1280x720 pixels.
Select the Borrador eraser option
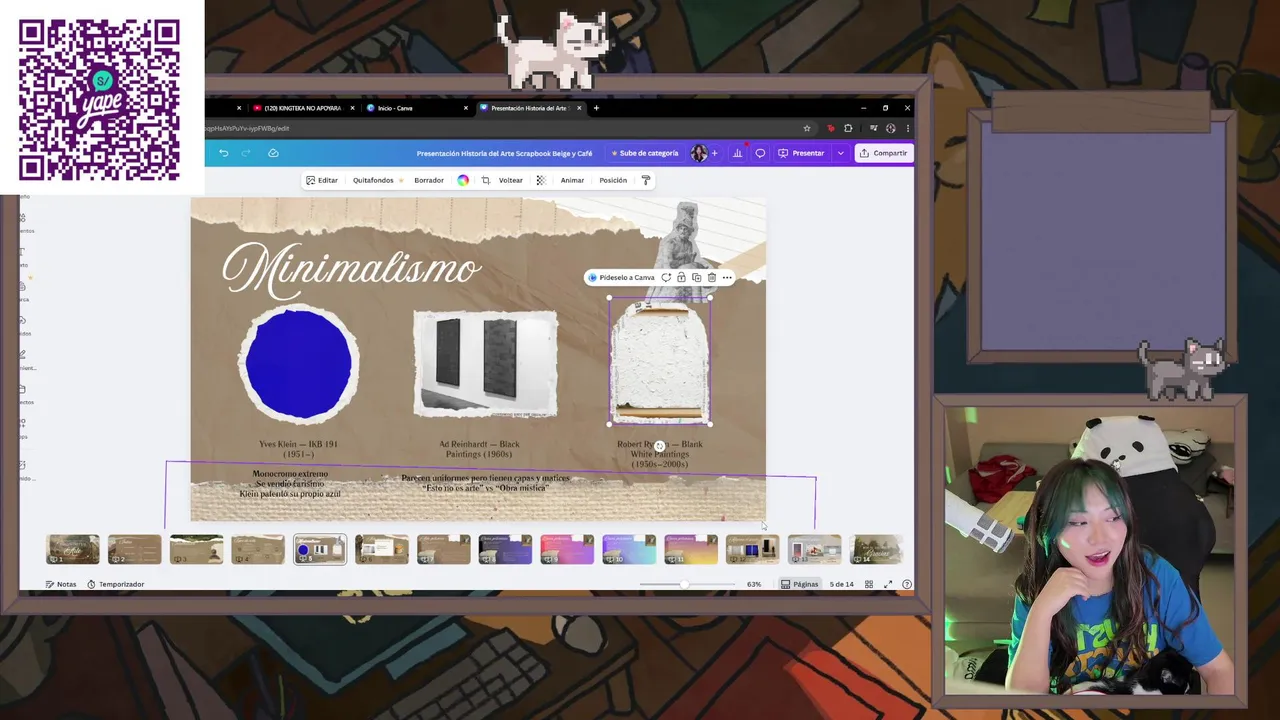pyautogui.click(x=429, y=180)
